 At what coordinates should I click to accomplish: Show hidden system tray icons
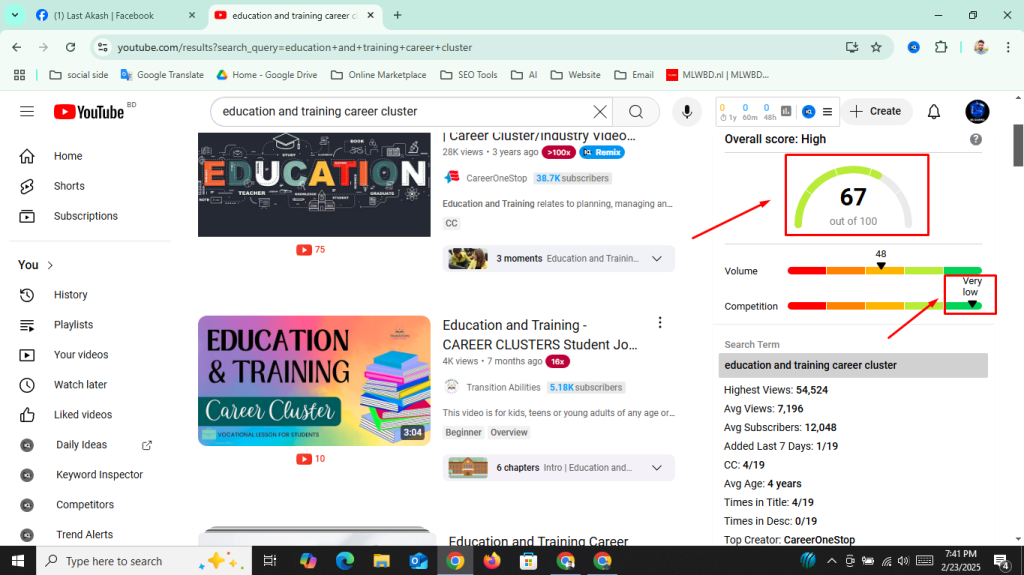(x=831, y=561)
